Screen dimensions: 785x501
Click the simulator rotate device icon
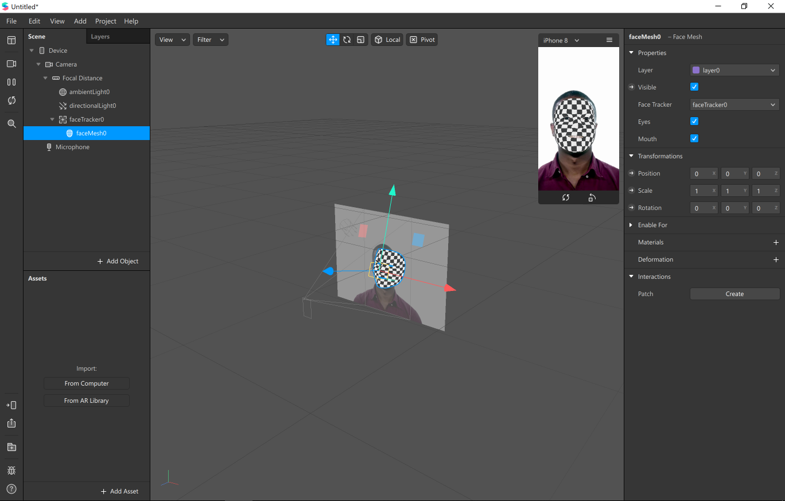[x=592, y=198]
